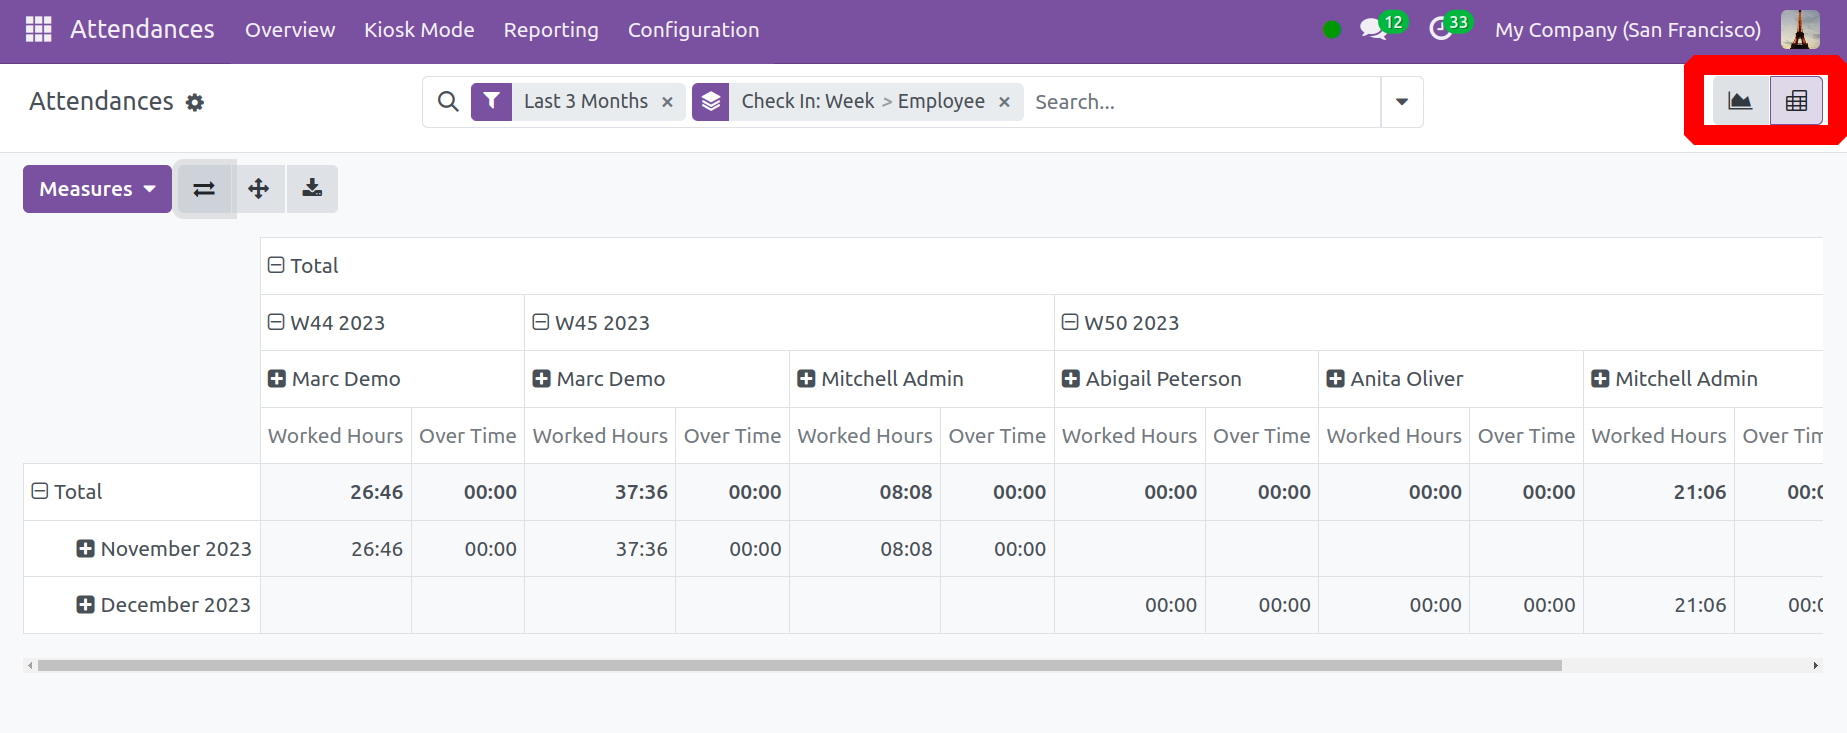Collapse the W45 2023 column group
1847x733 pixels.
[x=541, y=322]
